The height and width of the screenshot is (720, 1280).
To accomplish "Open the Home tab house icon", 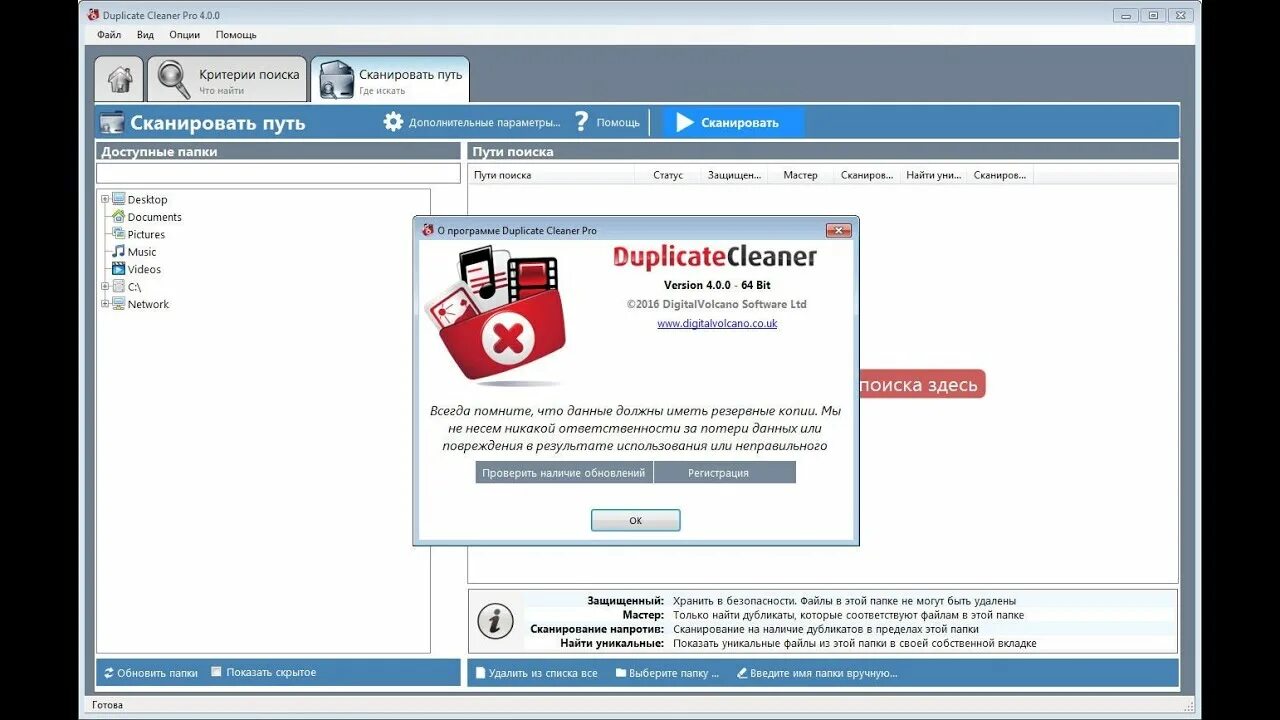I will (x=120, y=80).
